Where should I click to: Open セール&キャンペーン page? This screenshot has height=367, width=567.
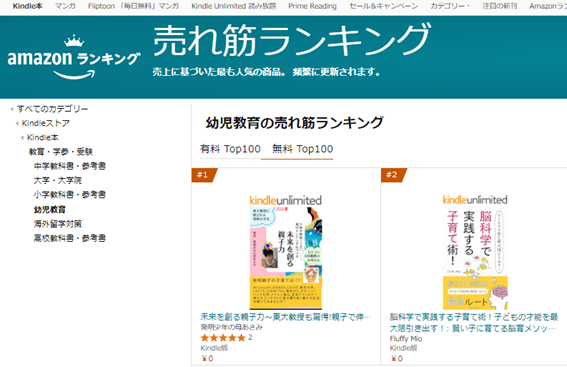pyautogui.click(x=383, y=6)
